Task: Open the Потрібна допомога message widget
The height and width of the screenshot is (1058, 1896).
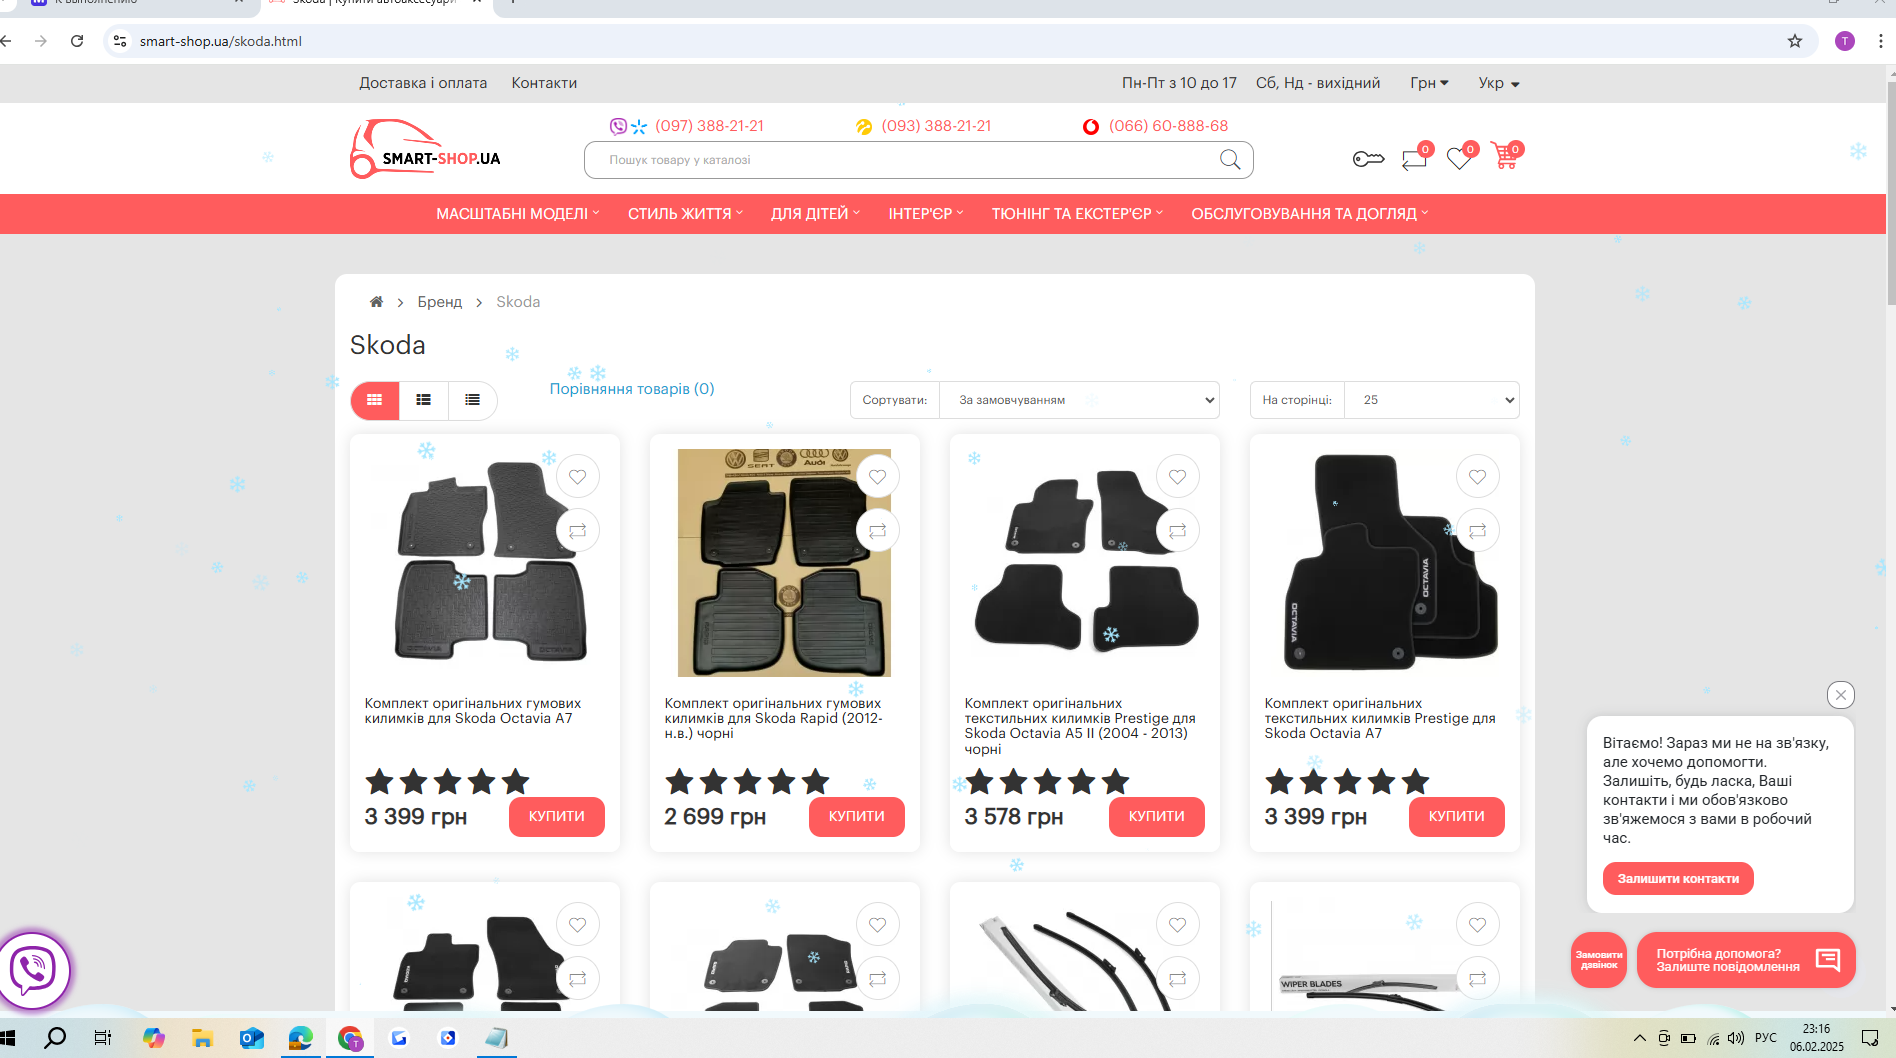Action: point(1746,960)
